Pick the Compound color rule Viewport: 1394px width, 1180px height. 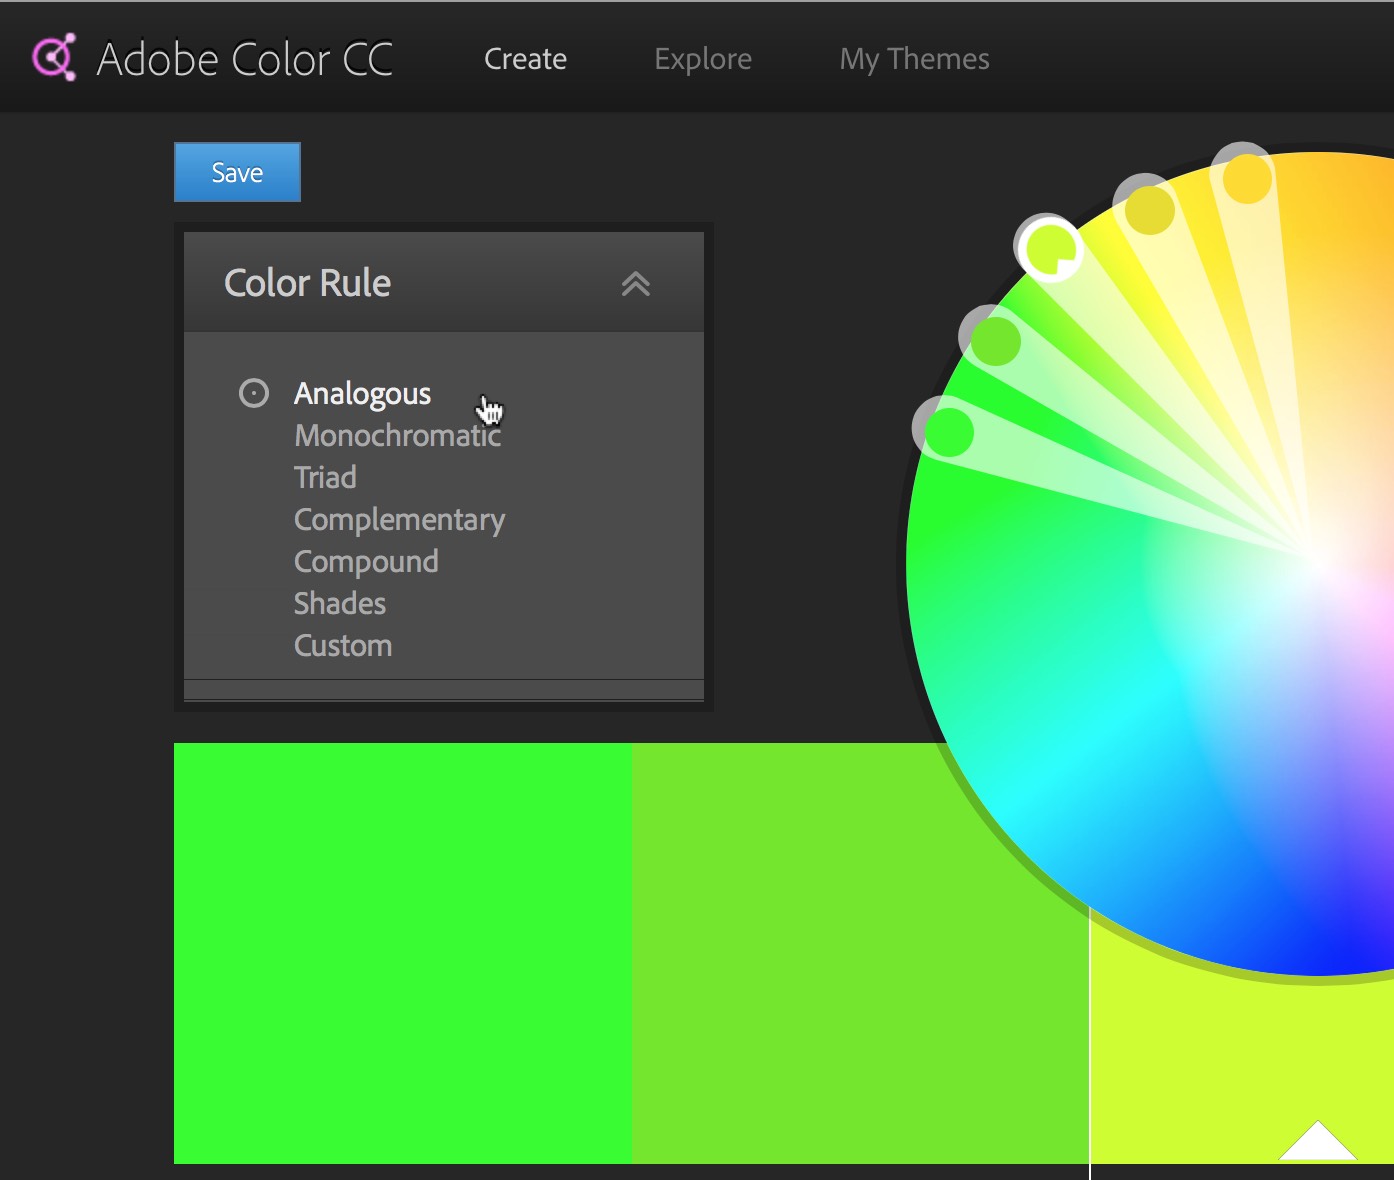point(366,562)
